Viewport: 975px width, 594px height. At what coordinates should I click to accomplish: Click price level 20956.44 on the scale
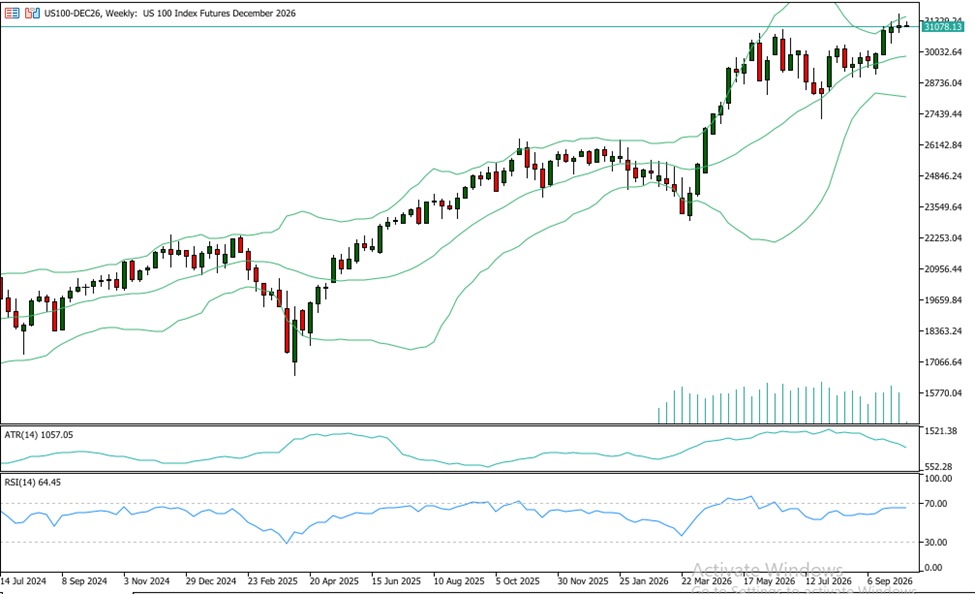tap(943, 269)
